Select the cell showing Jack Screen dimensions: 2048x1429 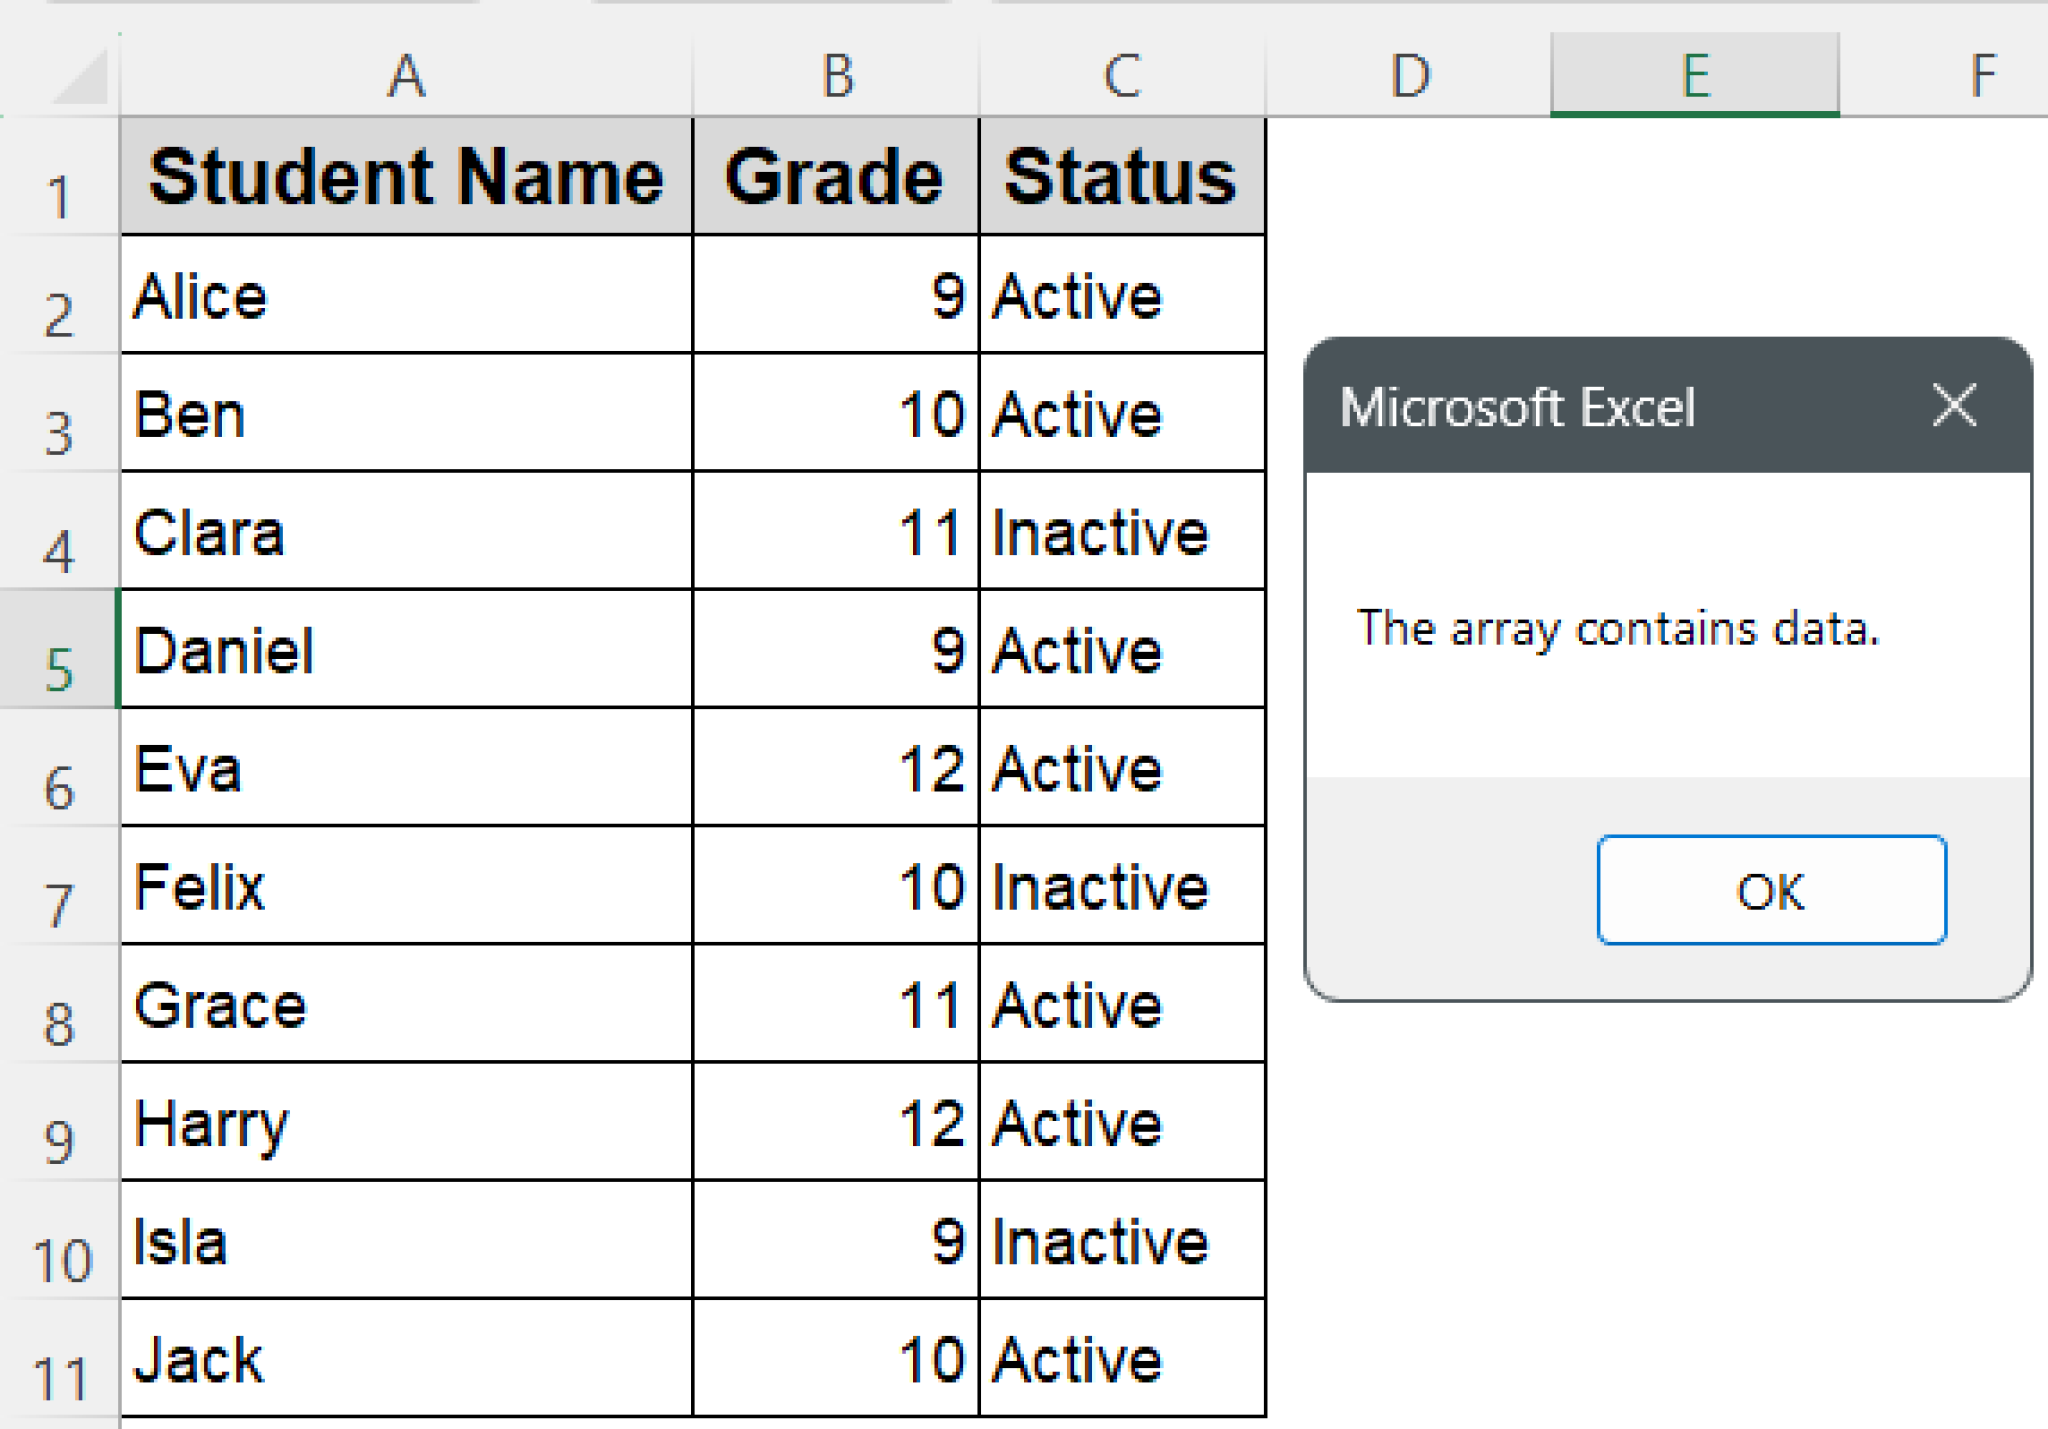(x=406, y=1358)
